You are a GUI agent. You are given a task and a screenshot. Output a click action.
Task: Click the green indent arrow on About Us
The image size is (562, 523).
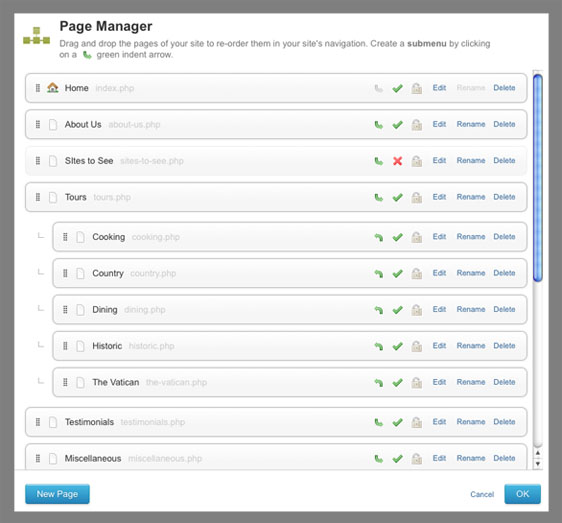(x=378, y=125)
